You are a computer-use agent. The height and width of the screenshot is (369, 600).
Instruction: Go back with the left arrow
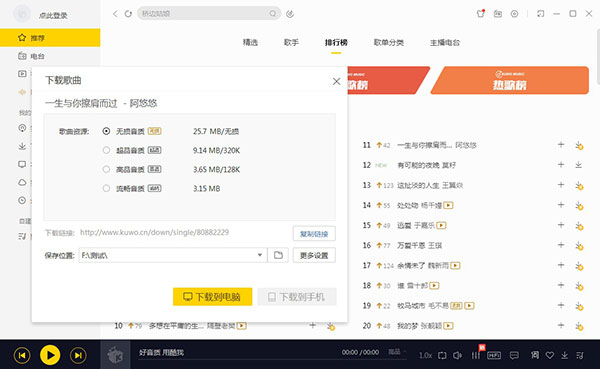click(x=115, y=14)
